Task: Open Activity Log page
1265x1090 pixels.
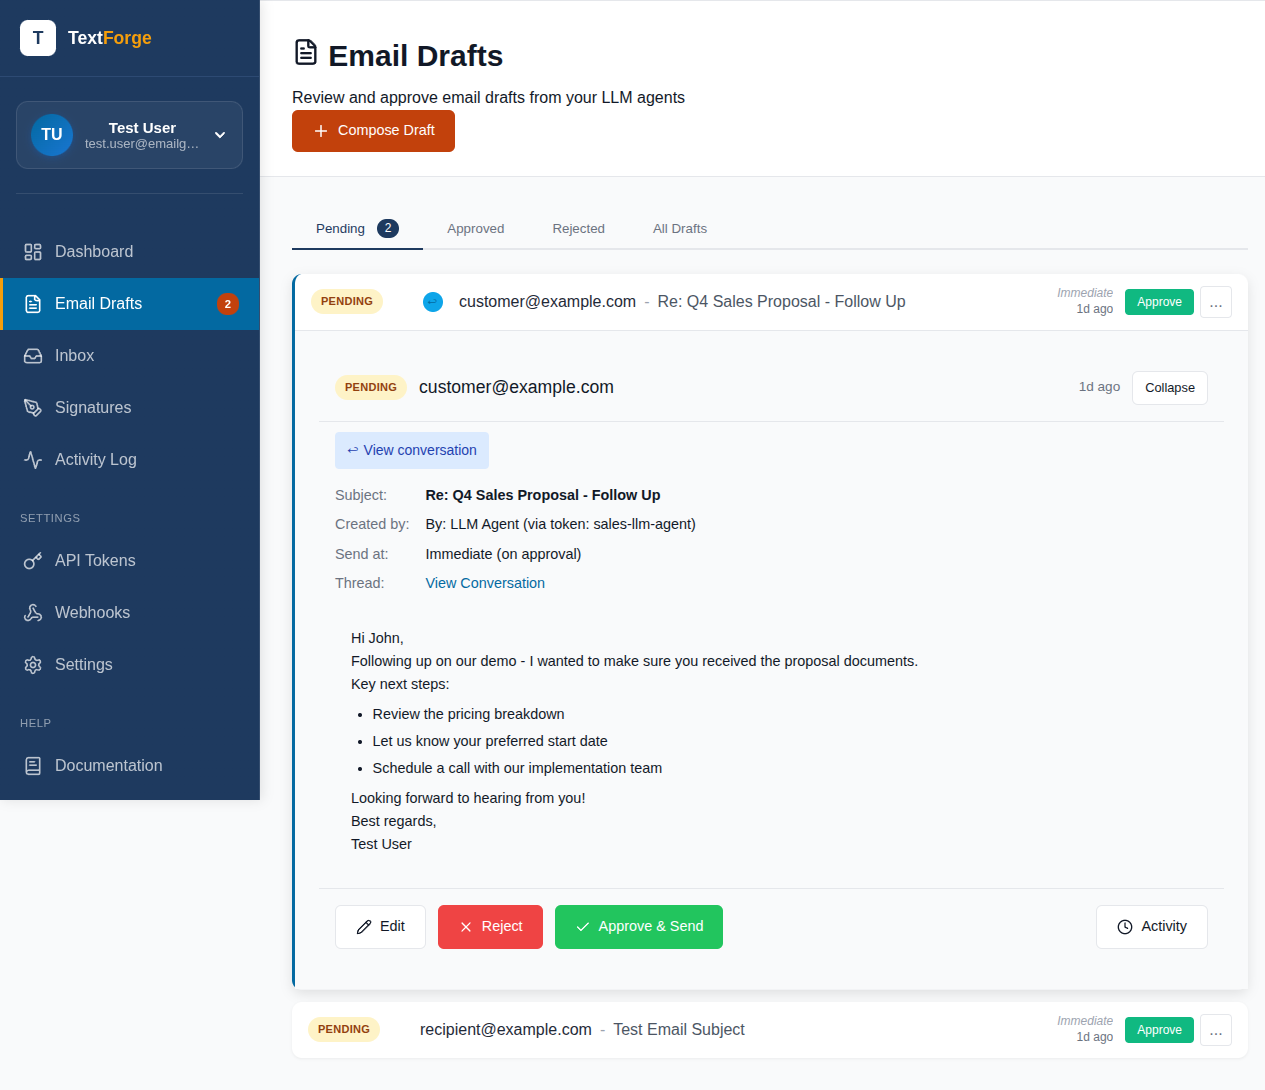Action: point(130,460)
